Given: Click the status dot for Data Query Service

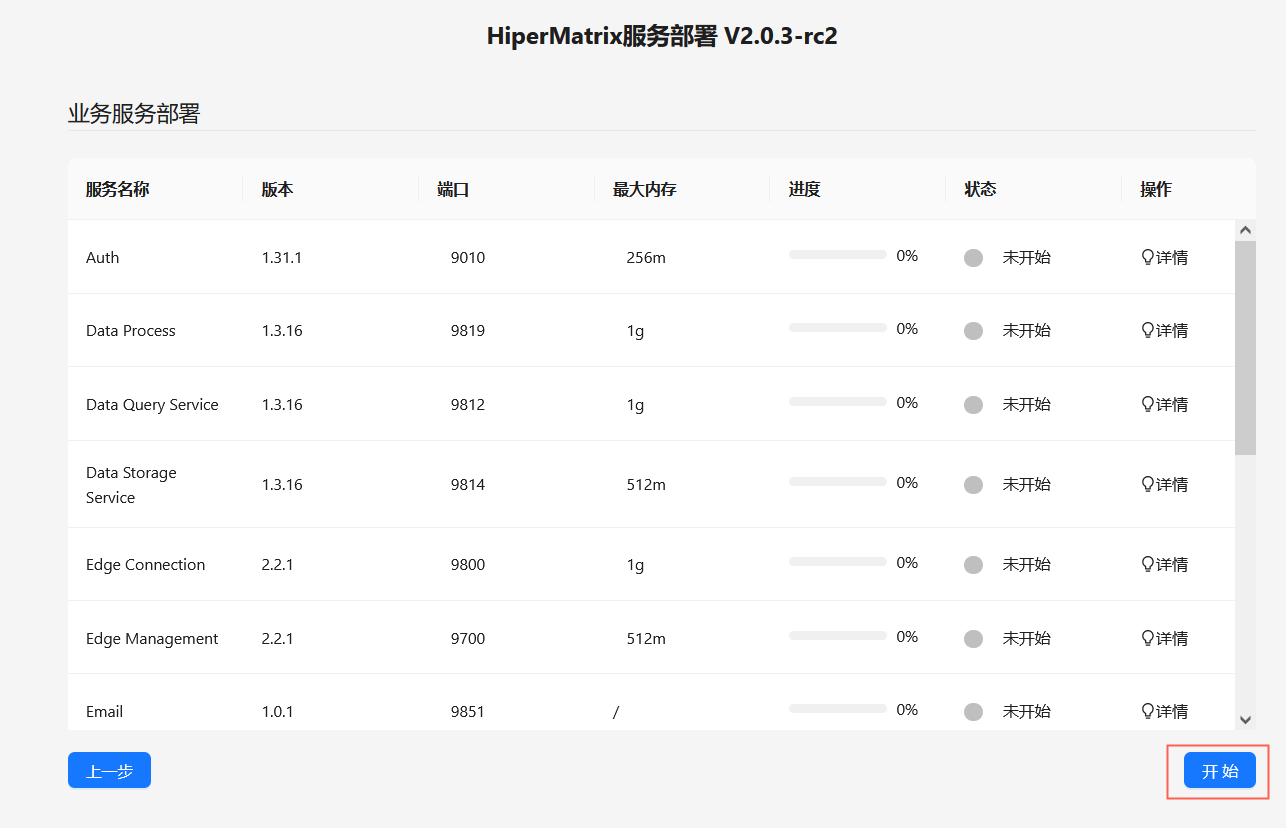Looking at the screenshot, I should (x=973, y=405).
